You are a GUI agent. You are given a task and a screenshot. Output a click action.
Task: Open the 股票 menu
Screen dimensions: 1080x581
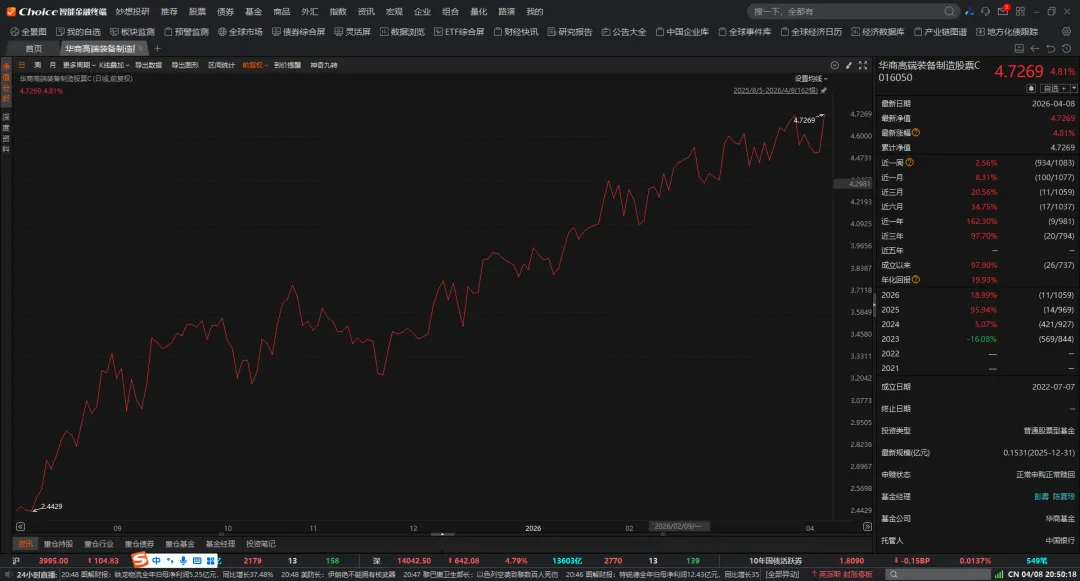pos(197,12)
